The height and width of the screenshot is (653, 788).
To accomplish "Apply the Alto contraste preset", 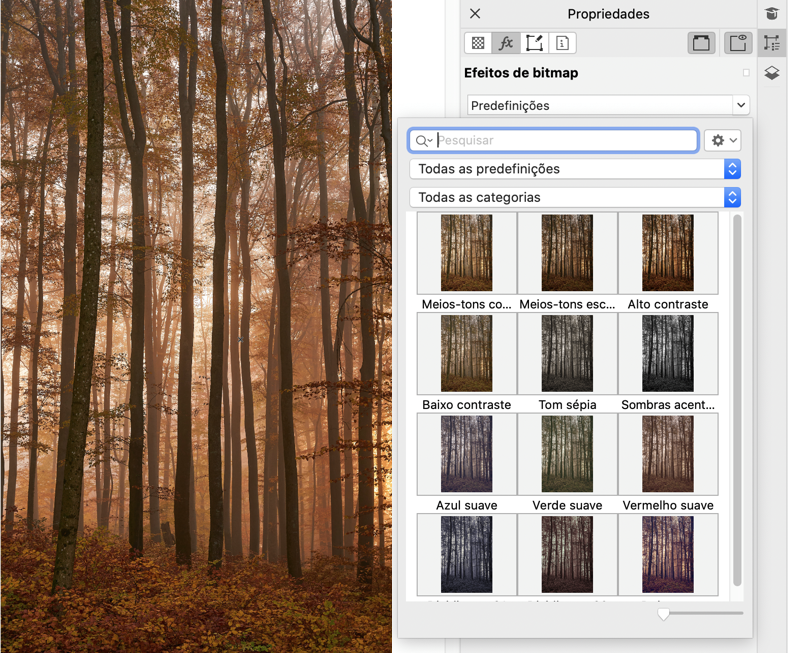I will pyautogui.click(x=667, y=253).
